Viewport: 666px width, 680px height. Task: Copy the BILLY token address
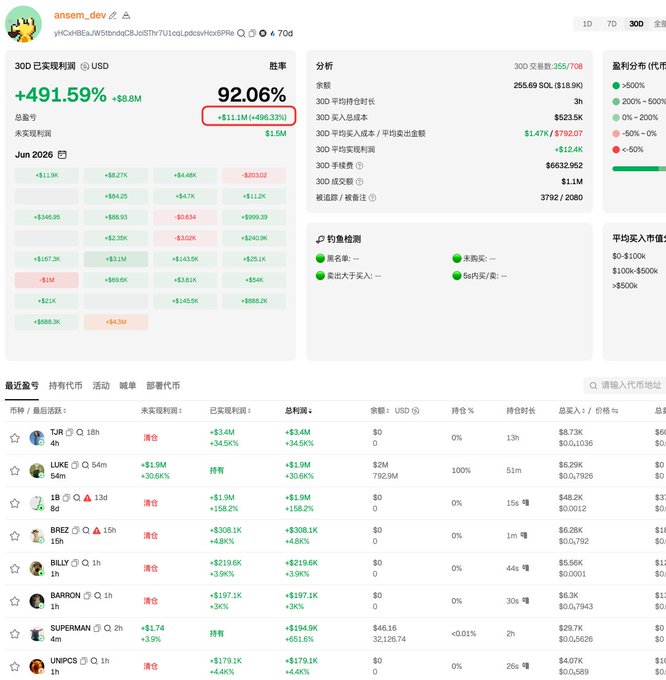coord(75,563)
